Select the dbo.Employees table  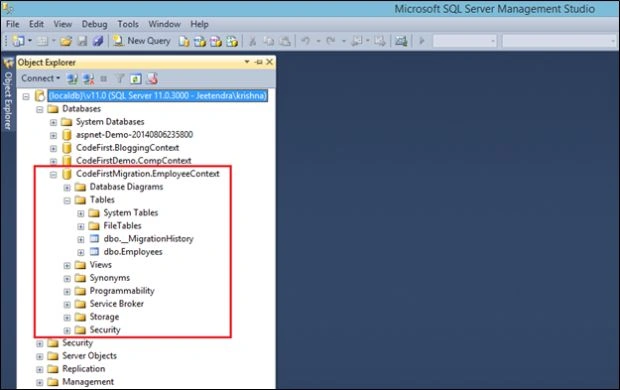click(x=133, y=252)
